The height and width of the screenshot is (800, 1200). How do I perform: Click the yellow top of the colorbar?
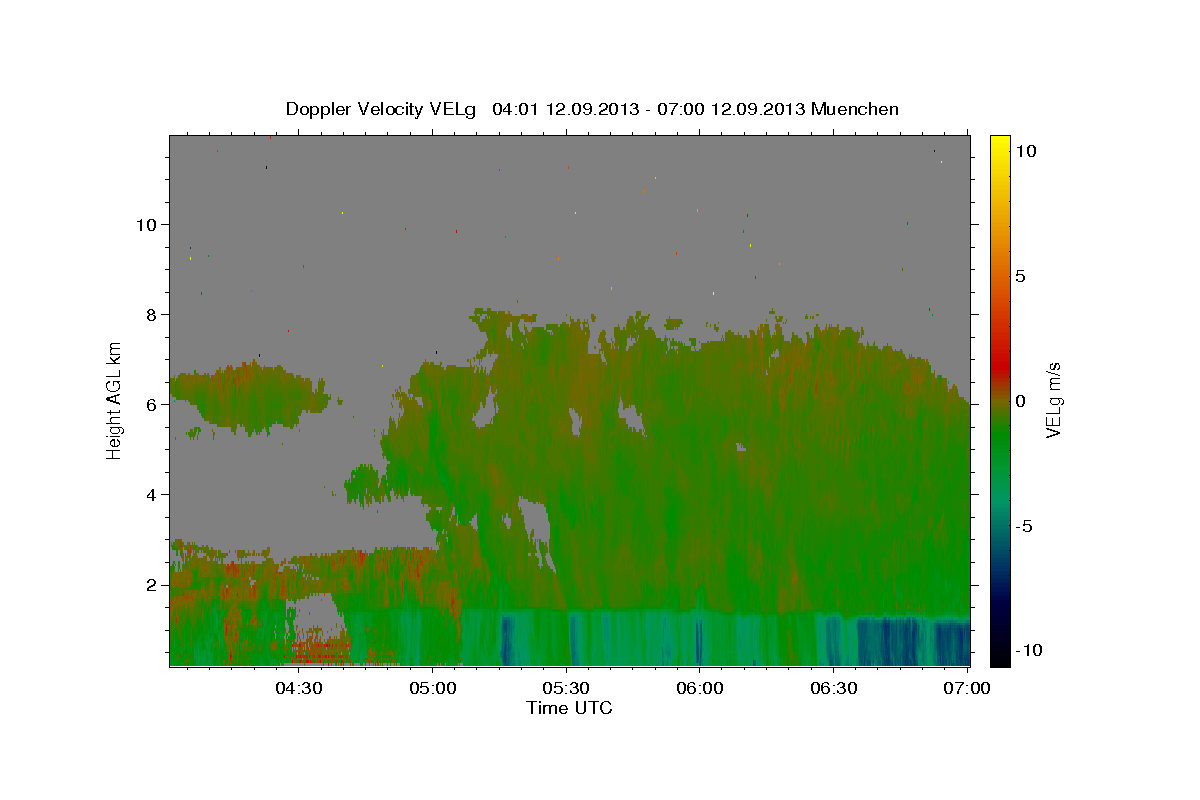pos(999,145)
